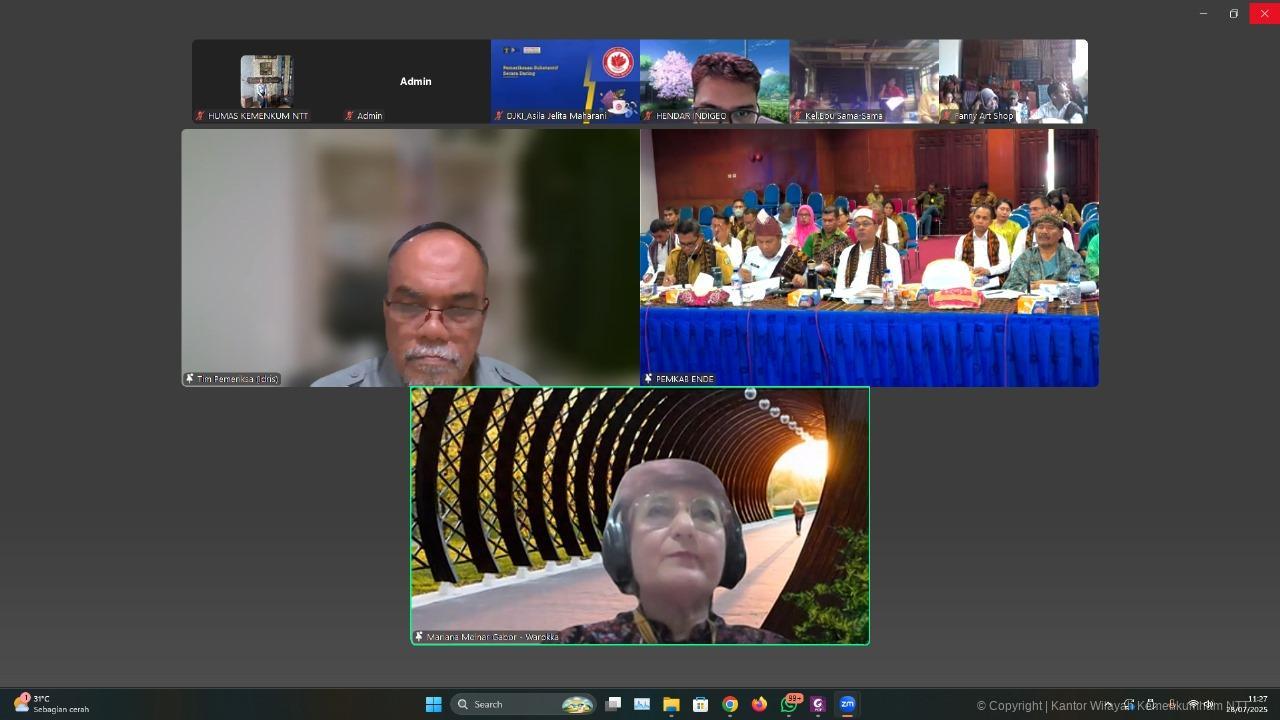Open File Explorer from the taskbar
Screen dimensions: 1280x720
click(671, 704)
